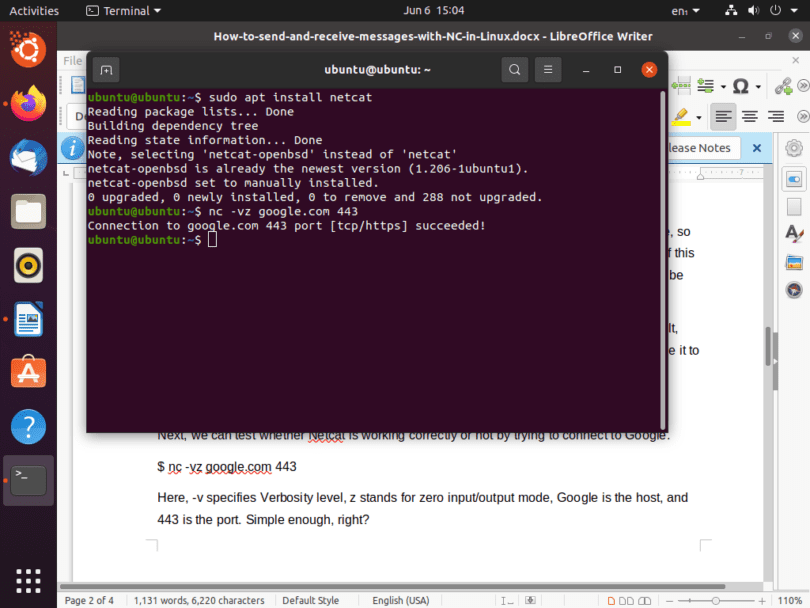Increase zoom with the status bar slider

pyautogui.click(x=762, y=600)
